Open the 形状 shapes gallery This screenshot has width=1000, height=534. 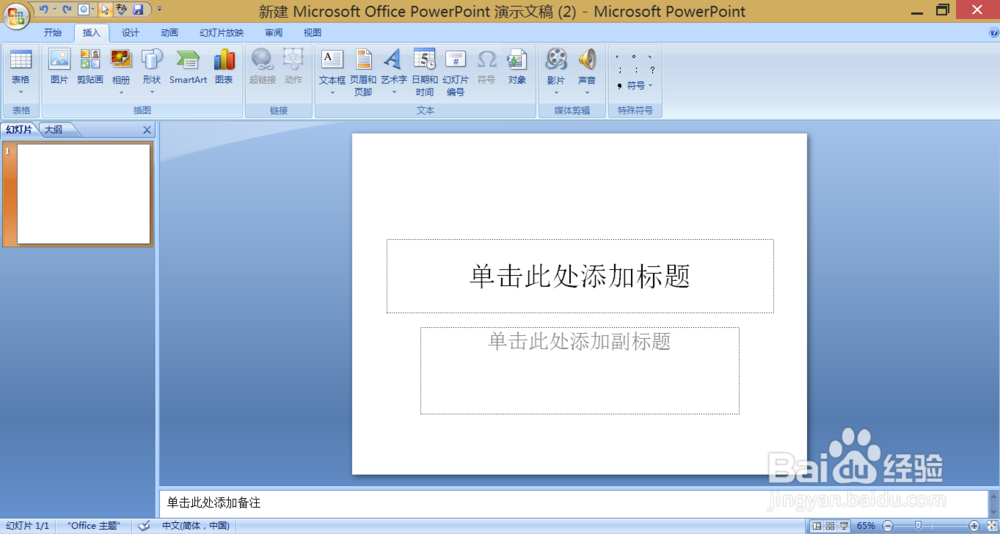pyautogui.click(x=152, y=70)
